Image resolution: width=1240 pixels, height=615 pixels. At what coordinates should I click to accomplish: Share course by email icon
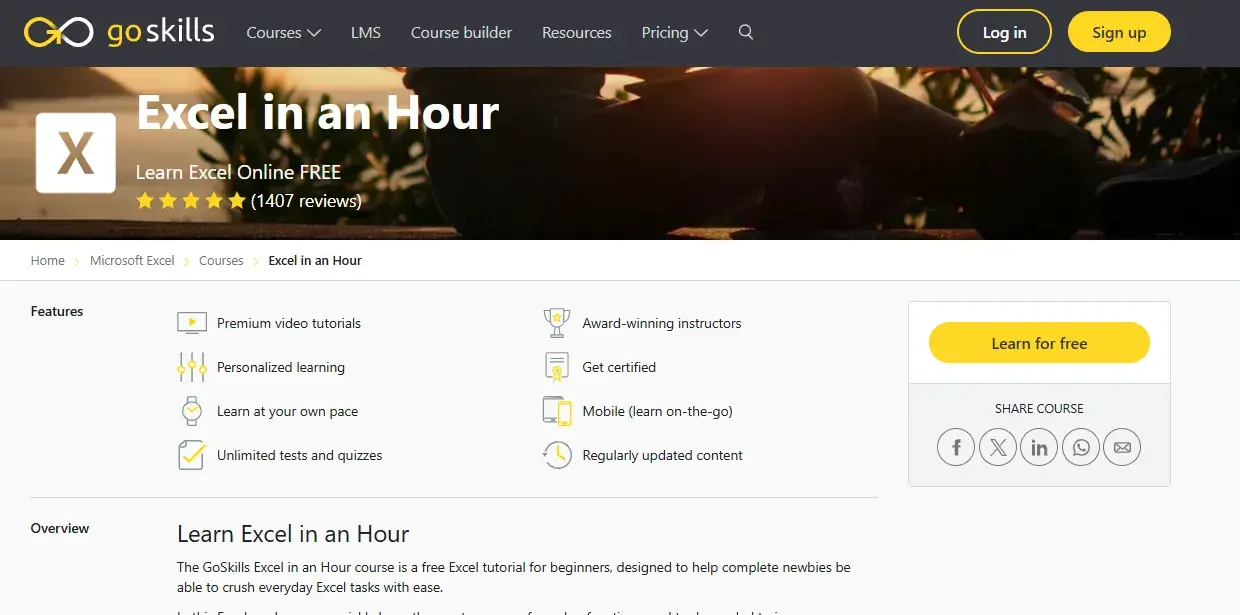pos(1122,447)
